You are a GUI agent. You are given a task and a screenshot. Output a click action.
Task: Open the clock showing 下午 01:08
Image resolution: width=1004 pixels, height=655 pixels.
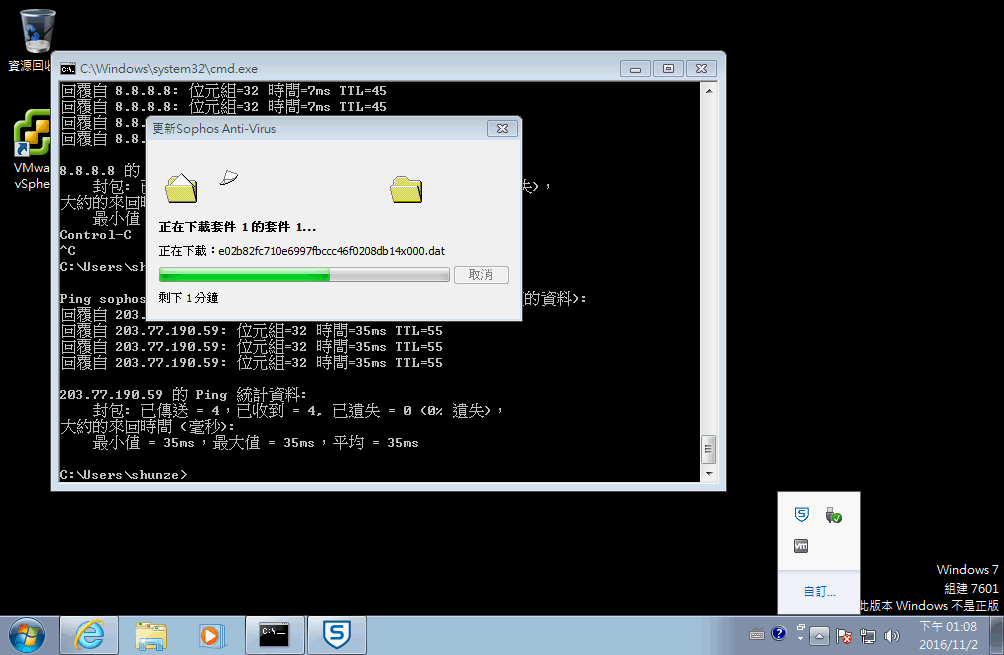[948, 635]
